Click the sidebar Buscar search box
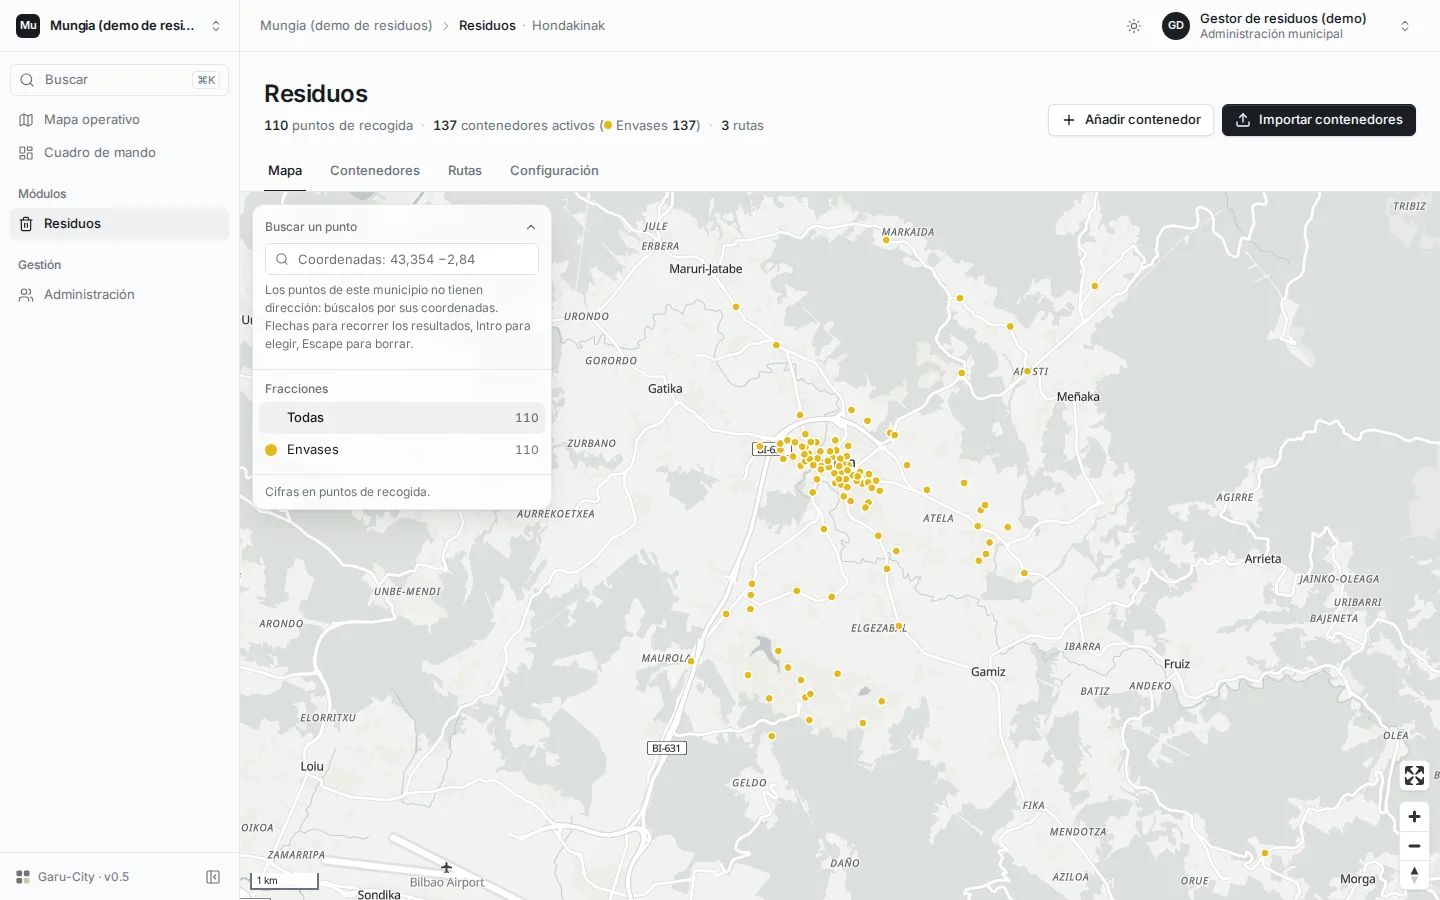 (120, 80)
